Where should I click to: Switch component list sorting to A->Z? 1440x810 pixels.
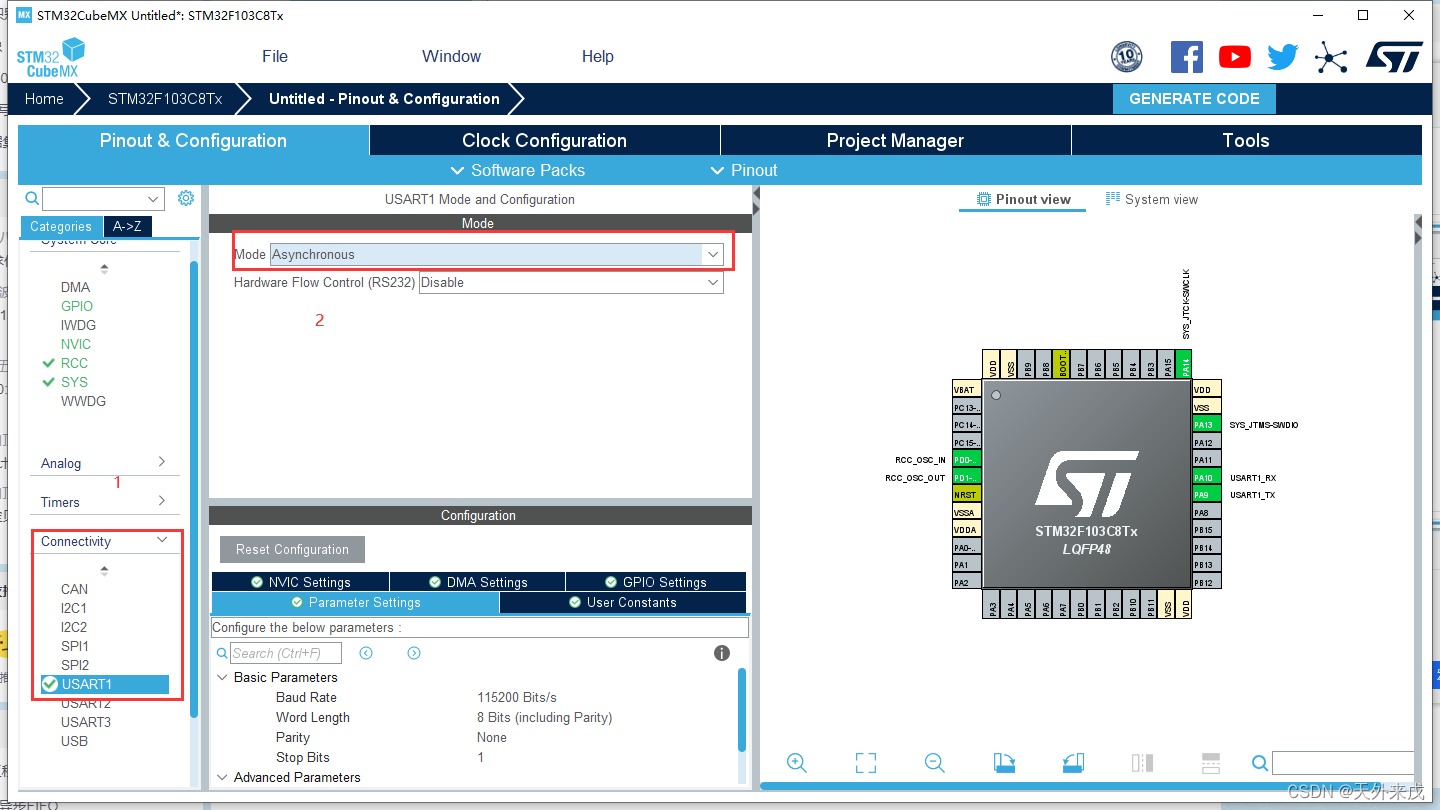[127, 227]
